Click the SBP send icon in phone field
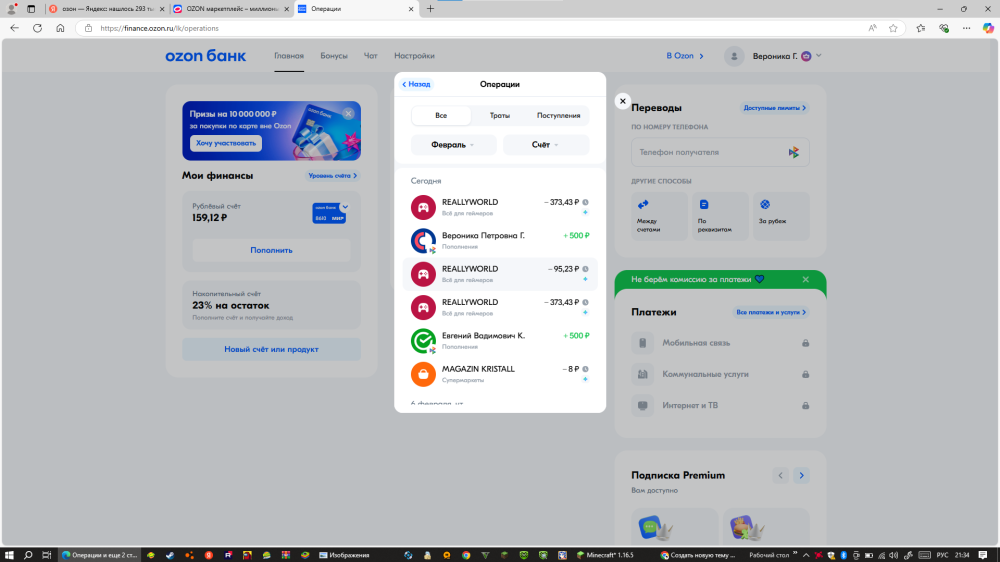The image size is (1000, 562). point(794,152)
